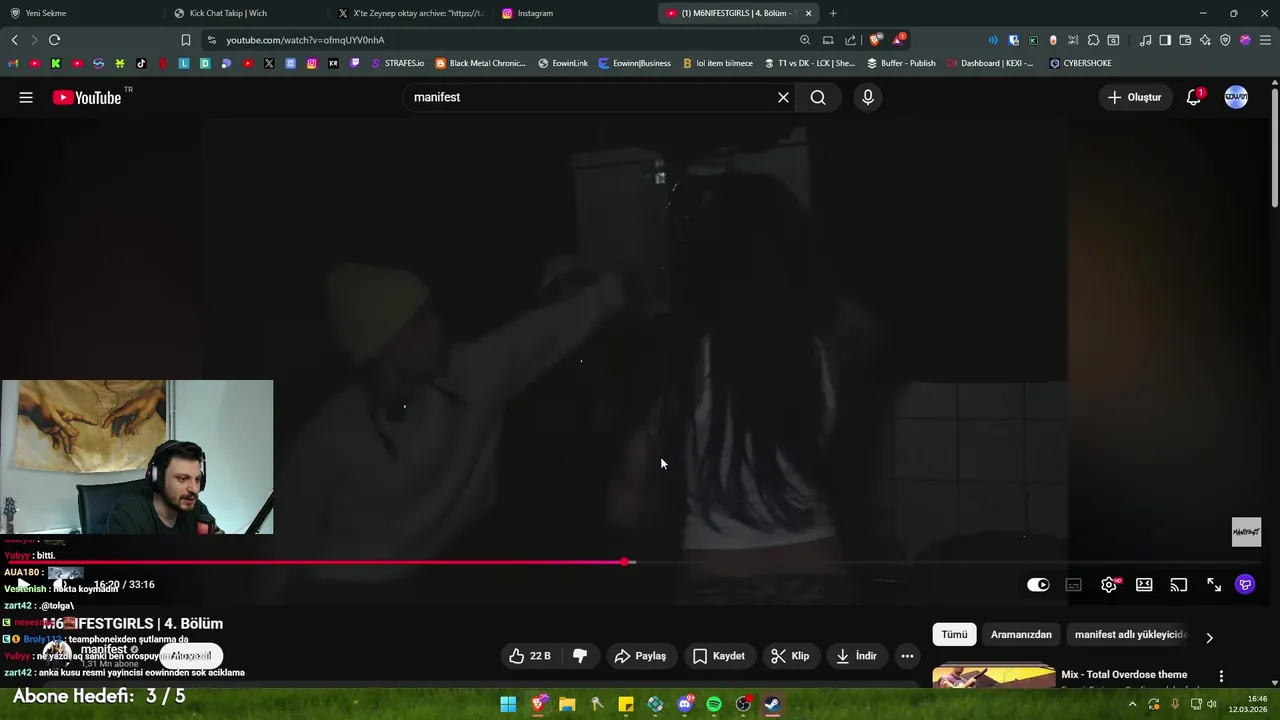Viewport: 1280px width, 720px height.
Task: Close the M6NIFESTGIRLS YouTube tab
Action: click(808, 13)
